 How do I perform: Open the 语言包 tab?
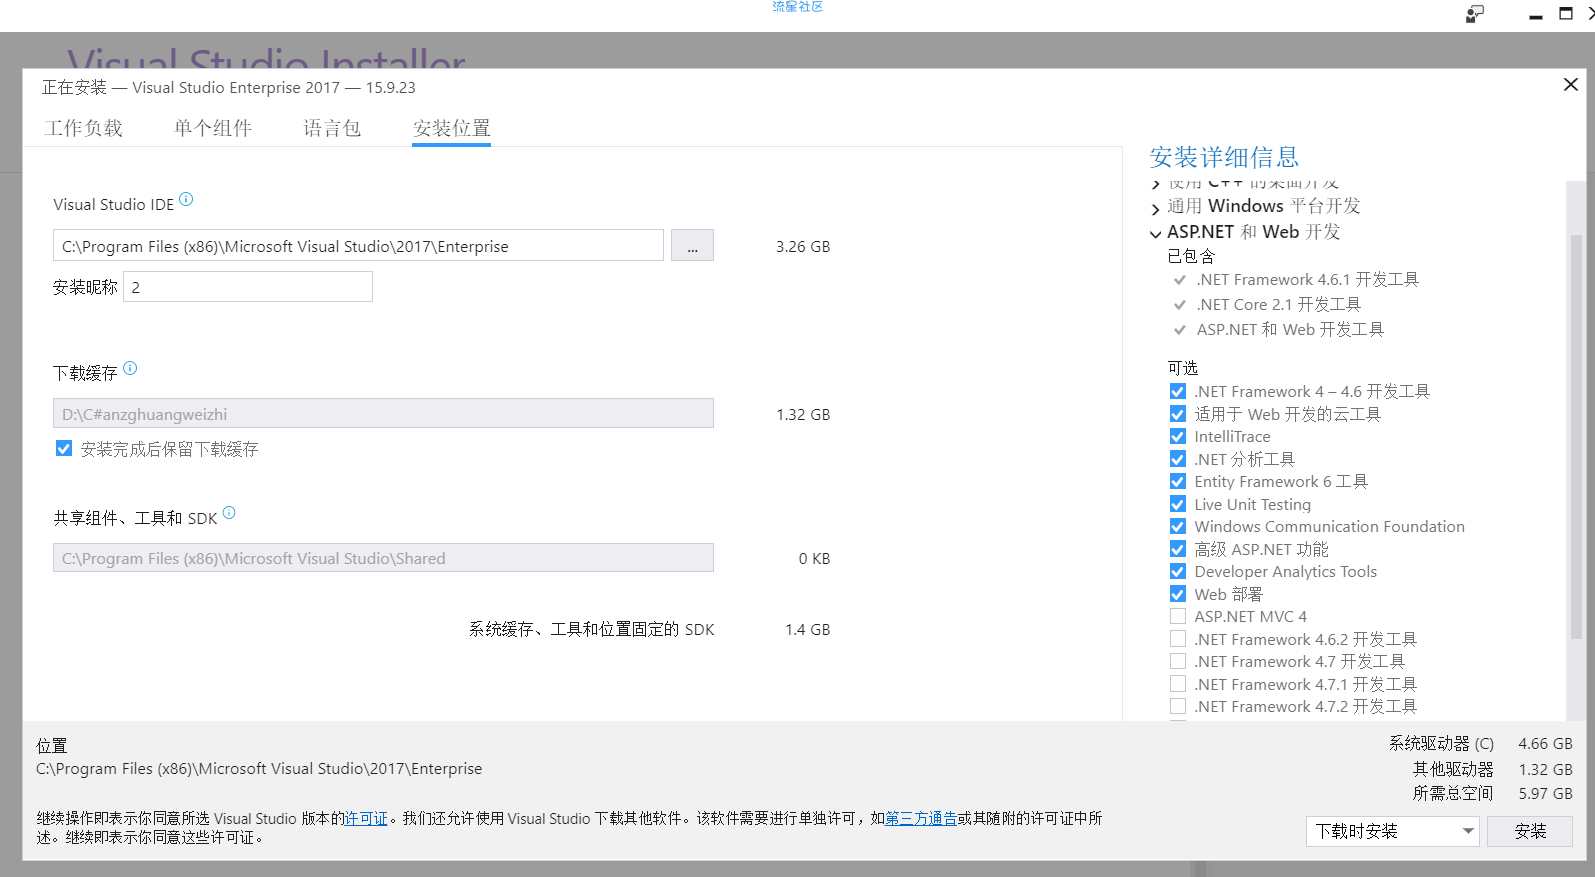click(x=332, y=128)
